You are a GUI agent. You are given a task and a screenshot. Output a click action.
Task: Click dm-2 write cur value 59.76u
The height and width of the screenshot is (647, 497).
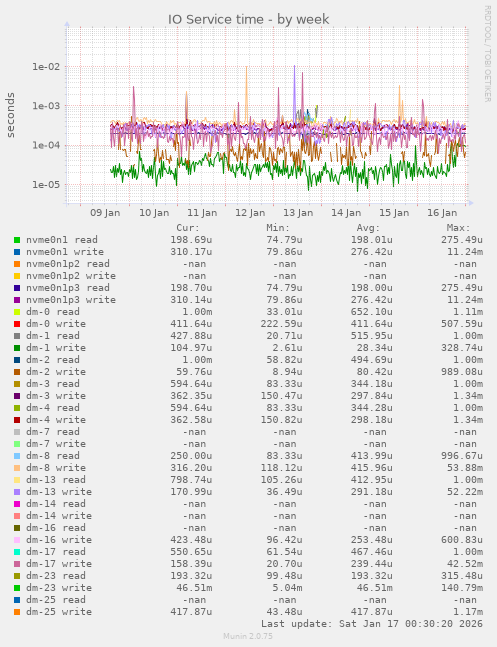point(194,372)
